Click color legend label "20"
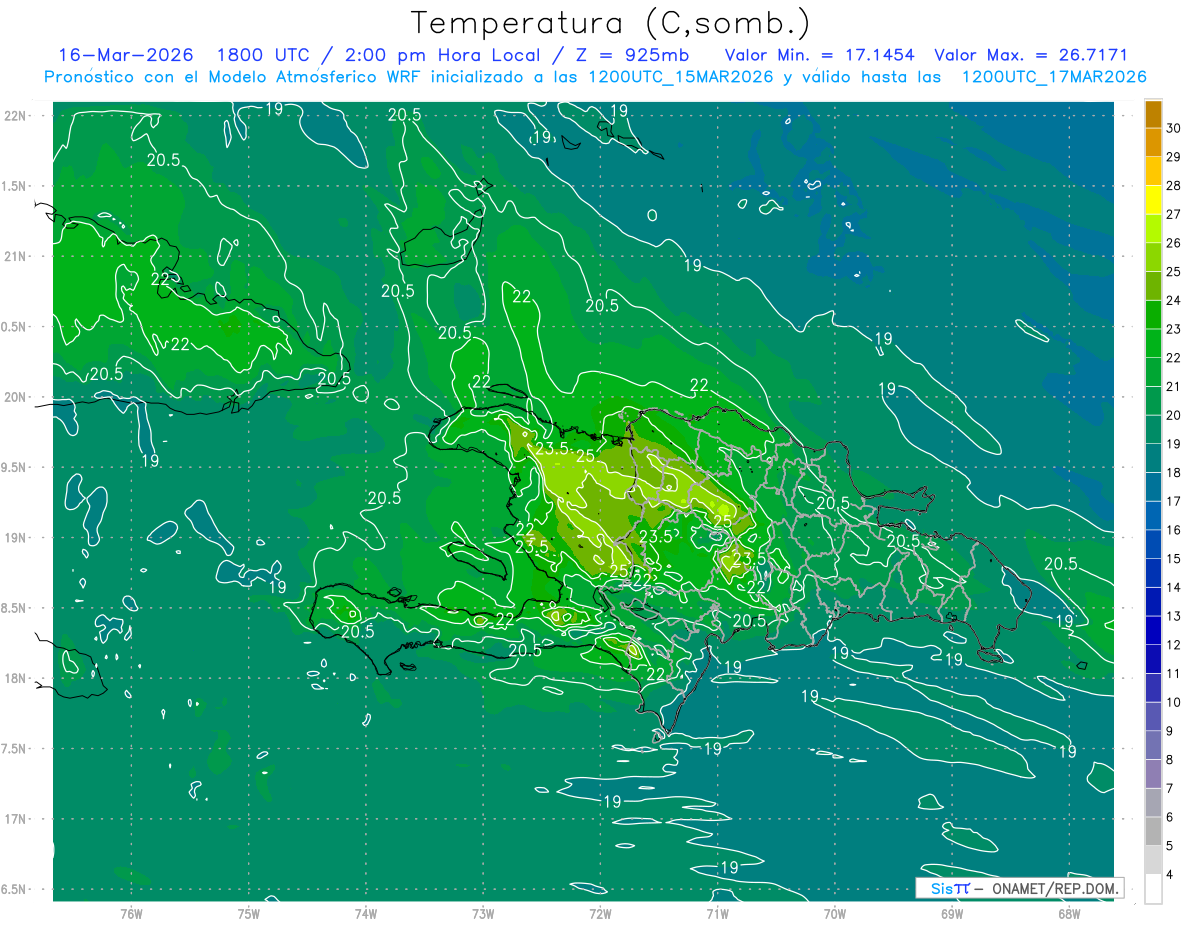 click(x=1174, y=415)
